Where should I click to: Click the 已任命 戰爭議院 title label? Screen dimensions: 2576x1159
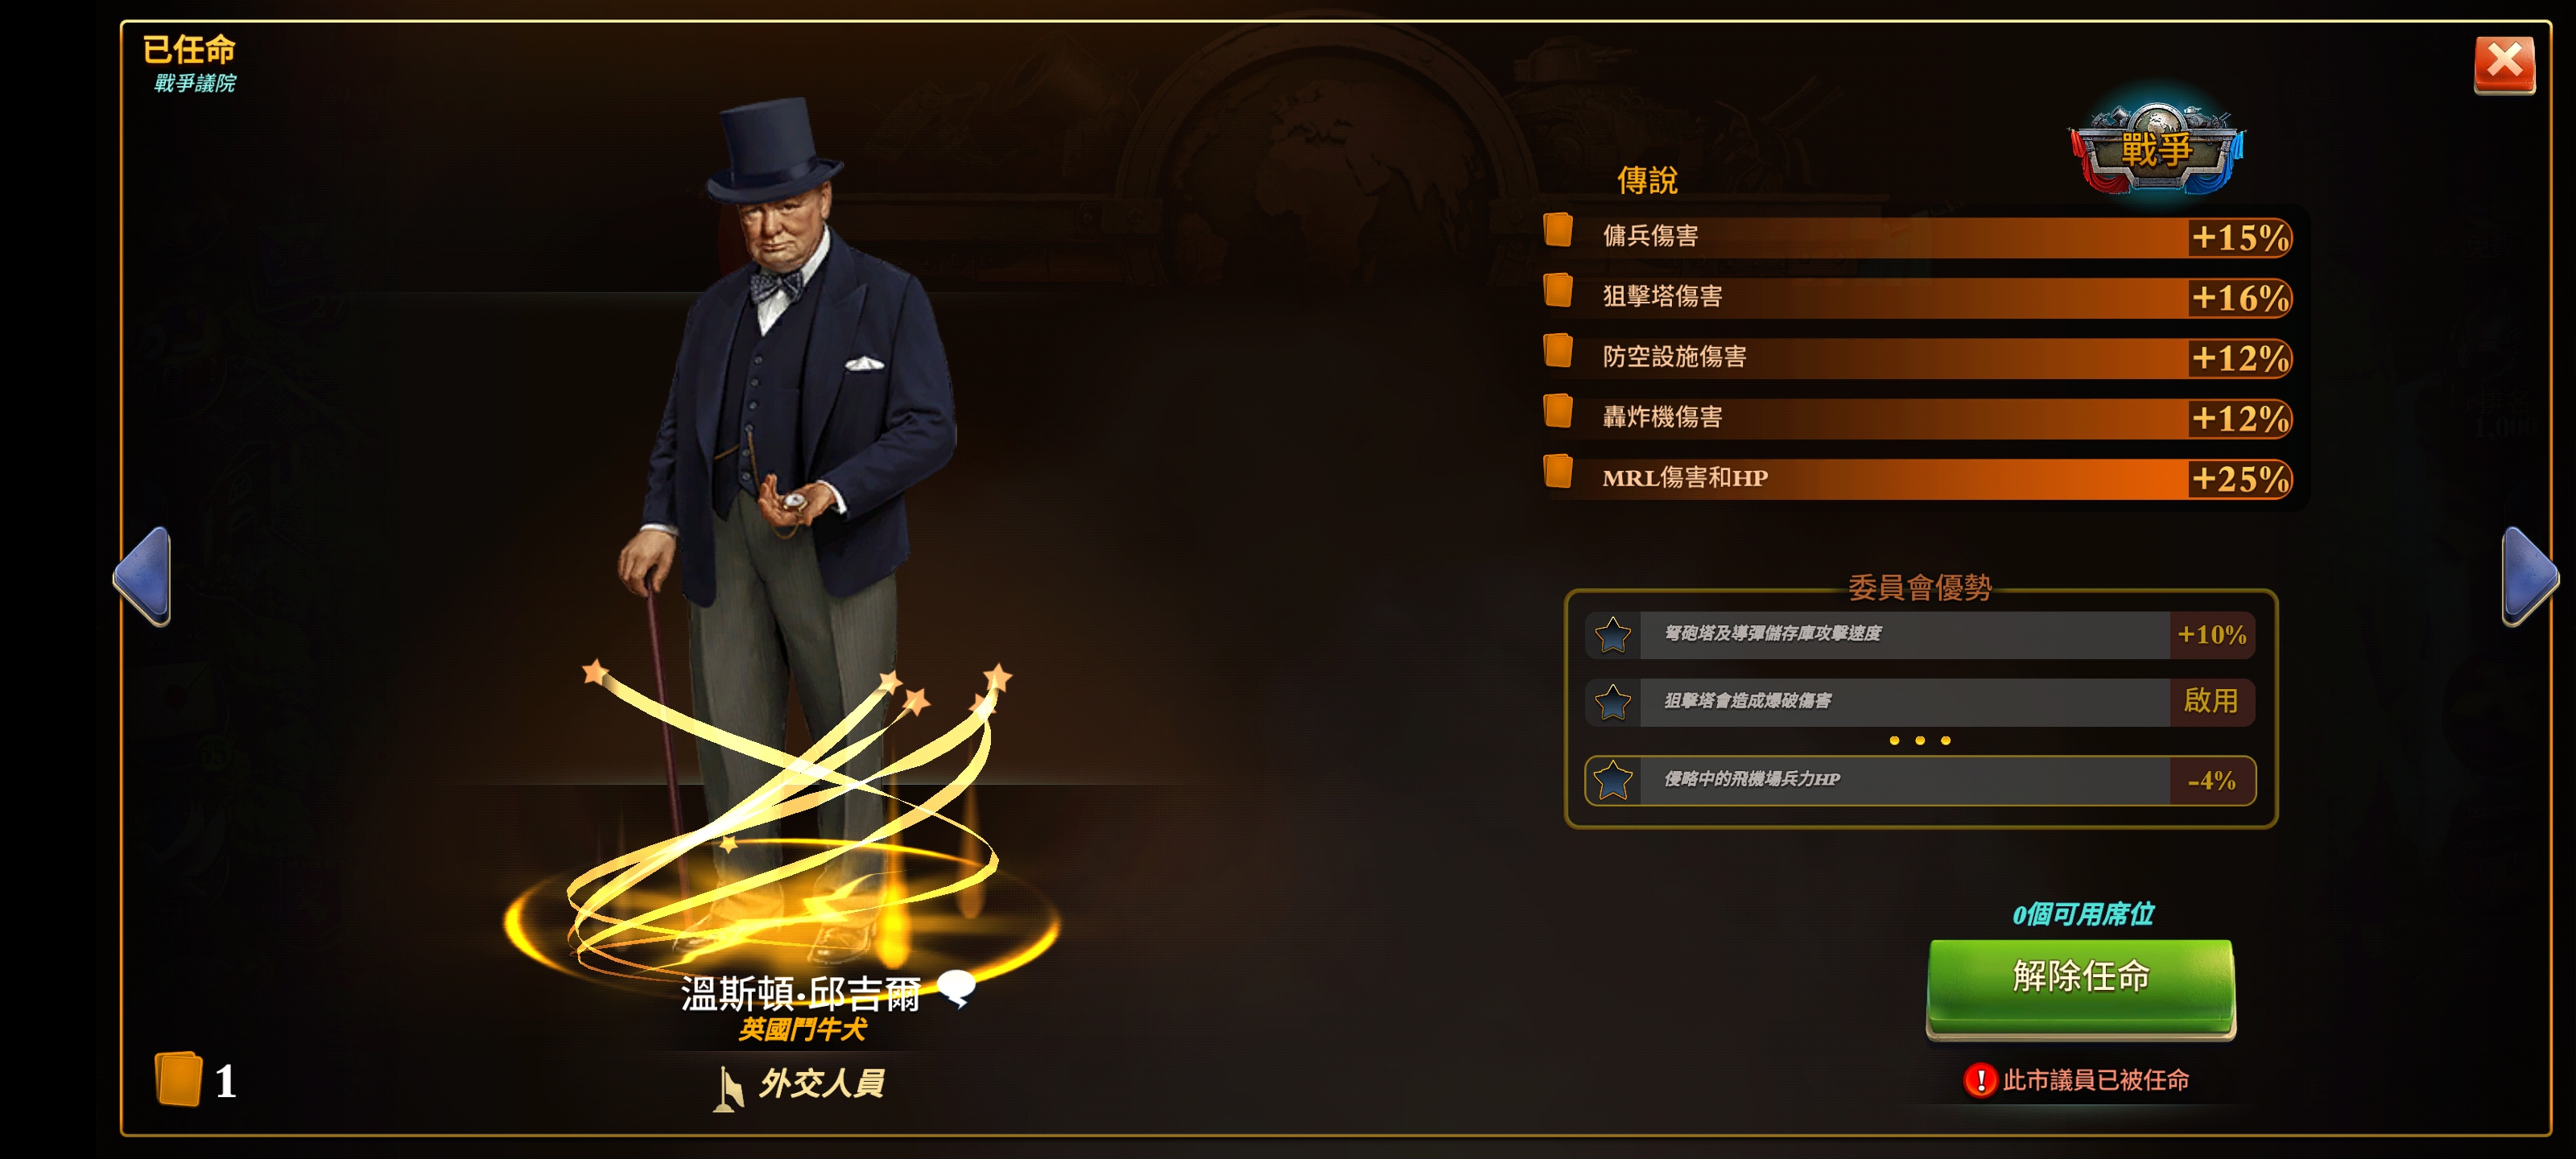click(x=189, y=63)
